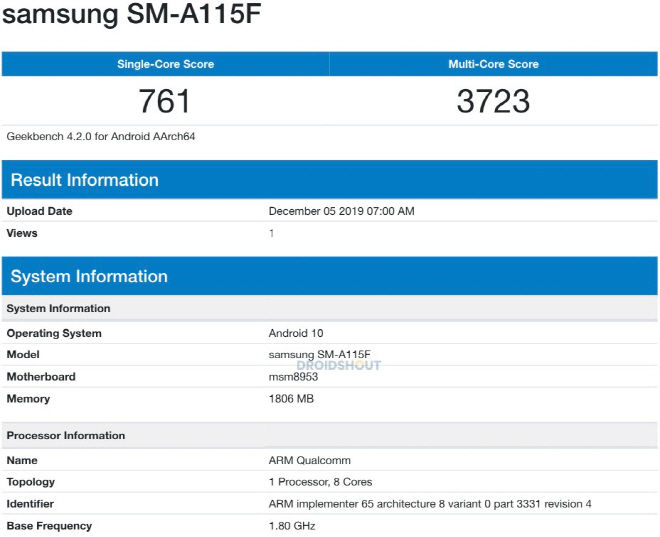Click the Views count value 1
This screenshot has width=660, height=537.
pyautogui.click(x=271, y=233)
